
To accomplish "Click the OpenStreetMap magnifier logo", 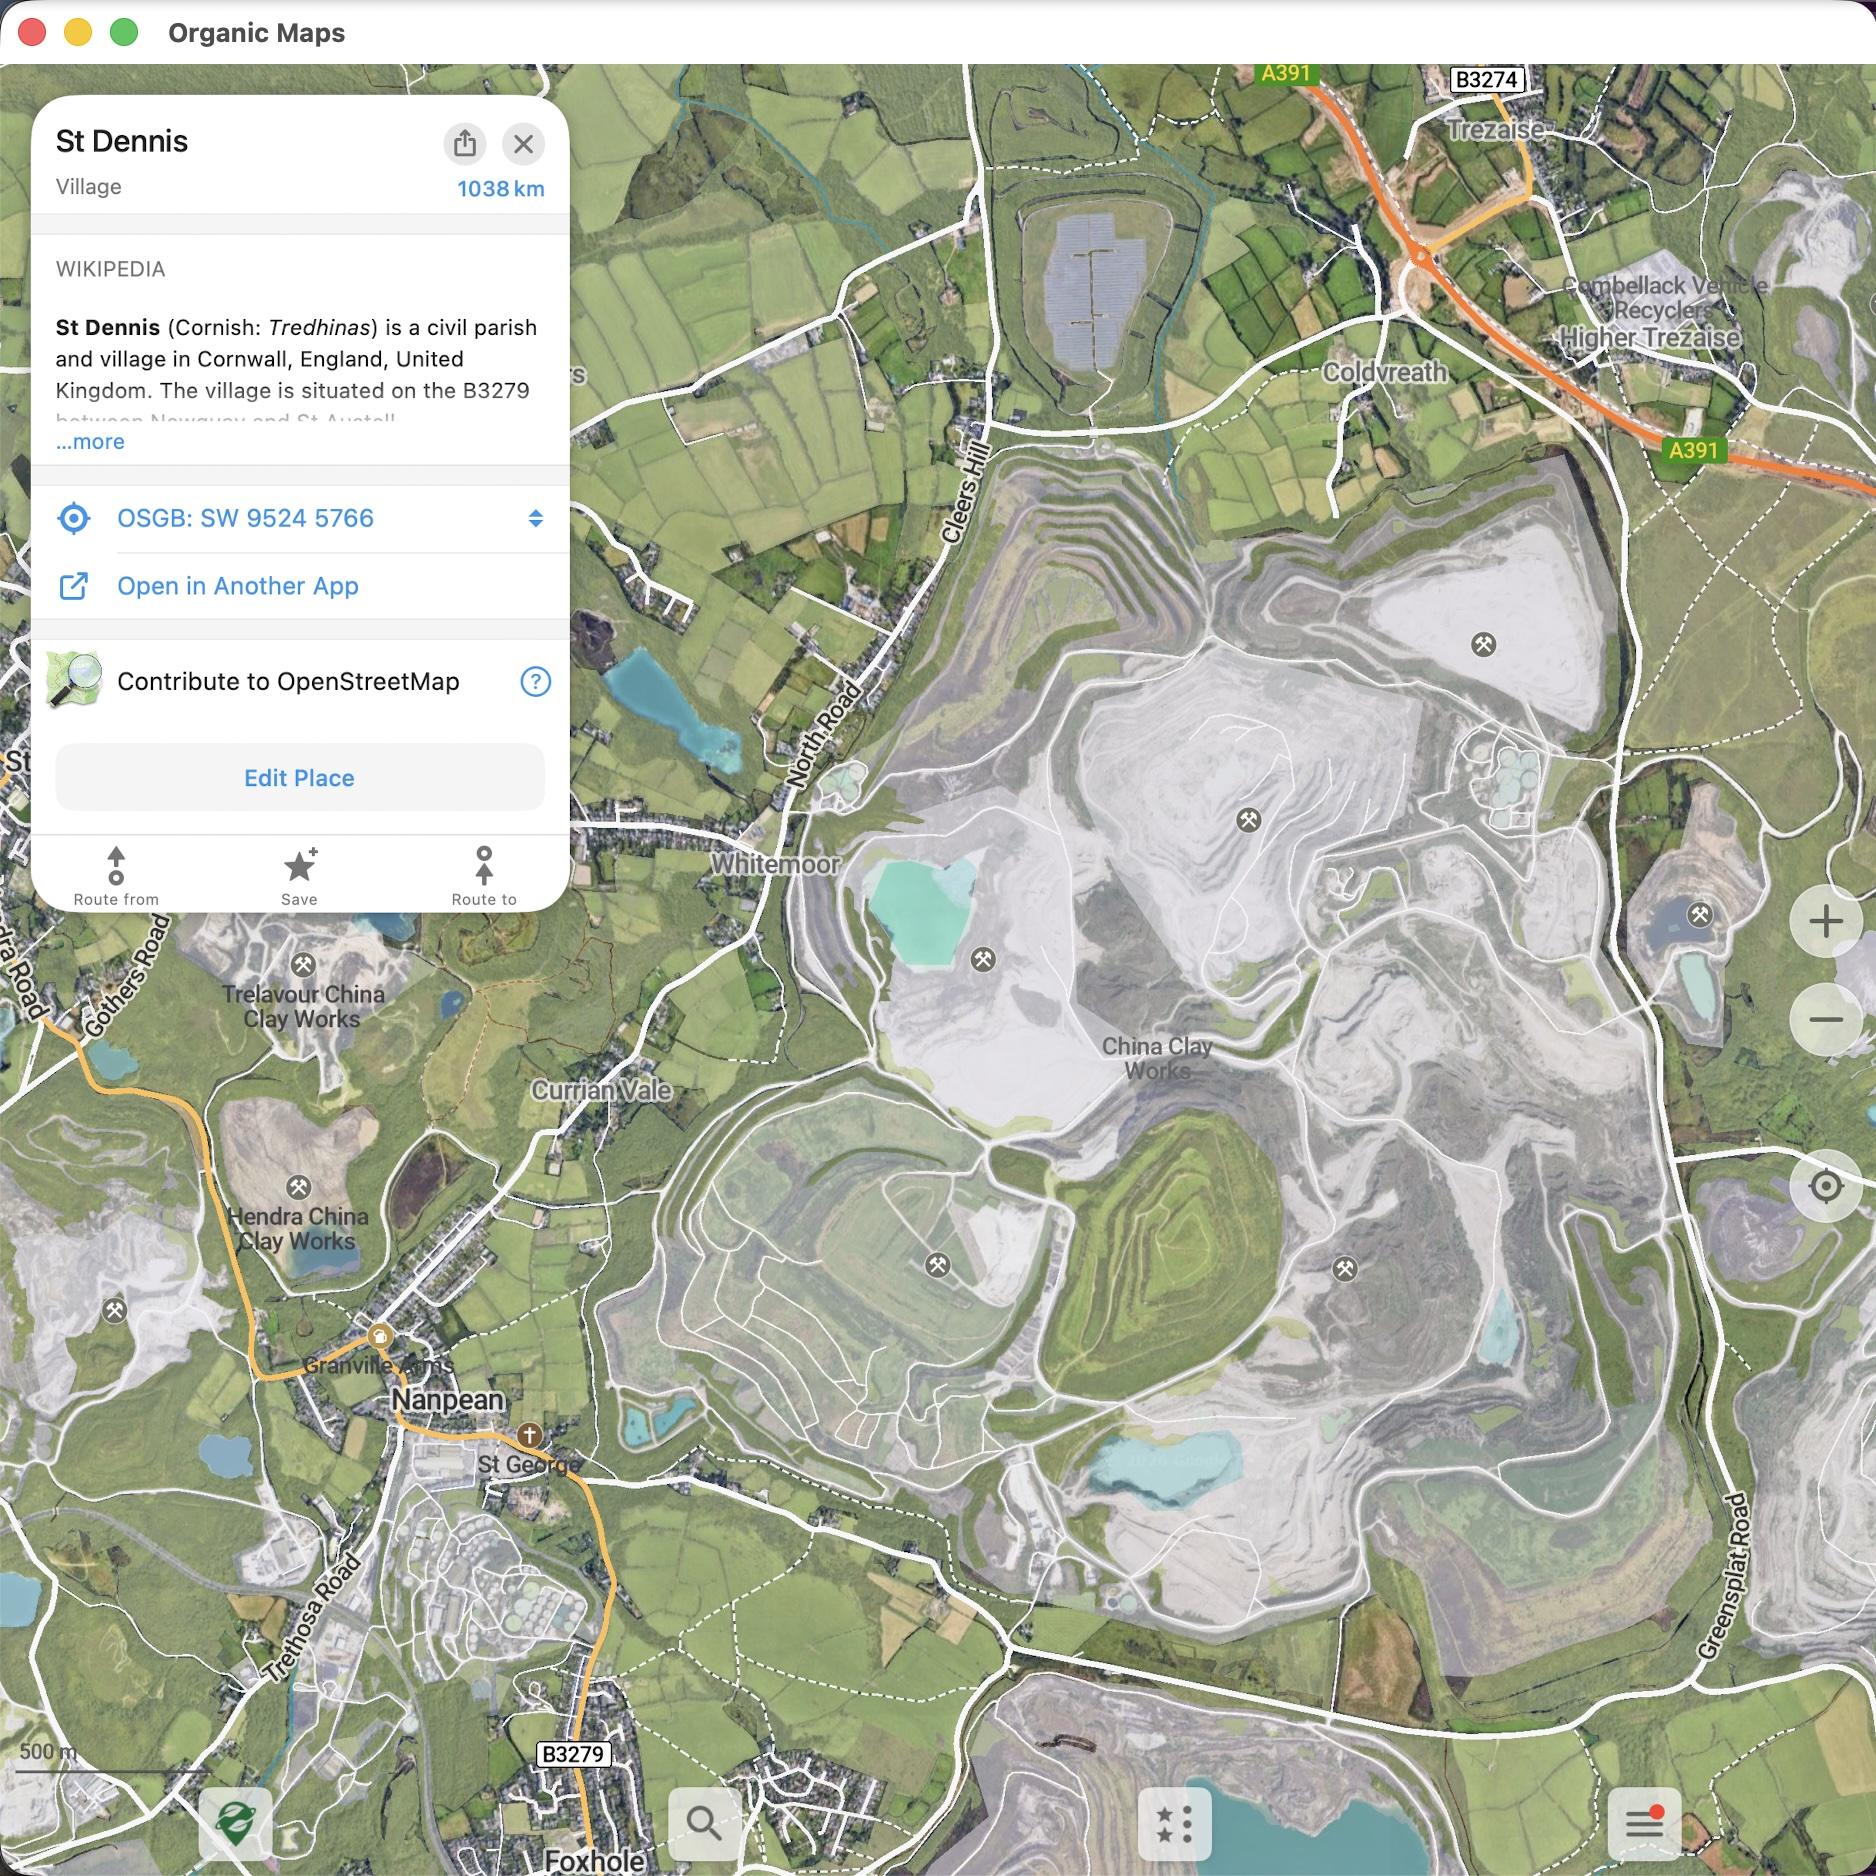I will pos(75,680).
